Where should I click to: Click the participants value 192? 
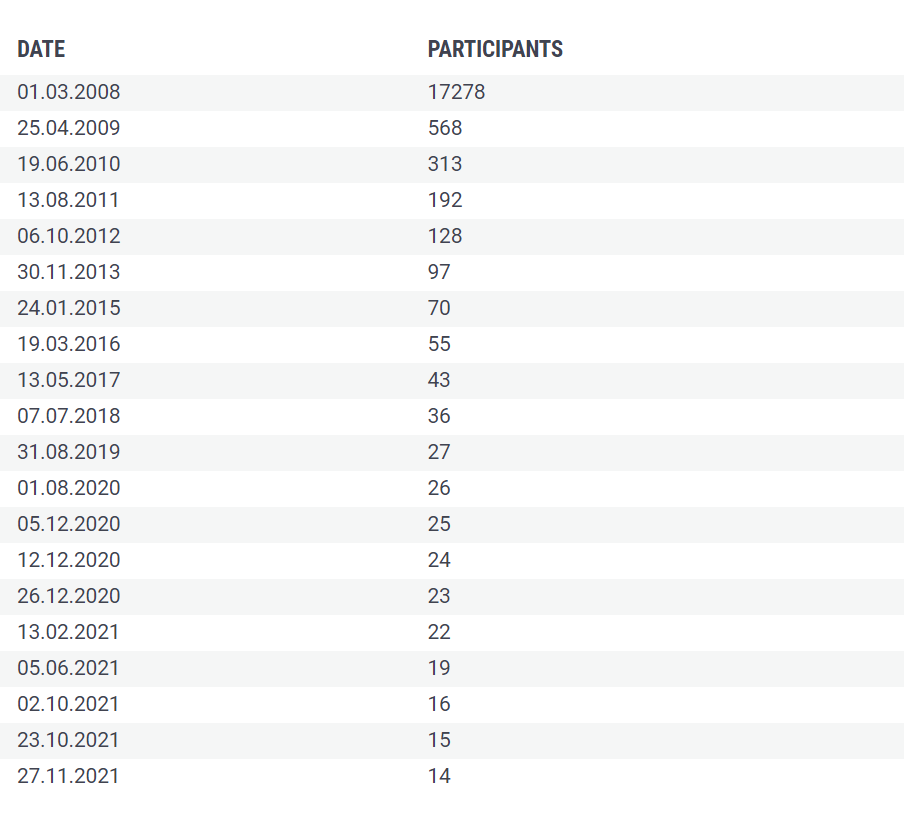[445, 200]
